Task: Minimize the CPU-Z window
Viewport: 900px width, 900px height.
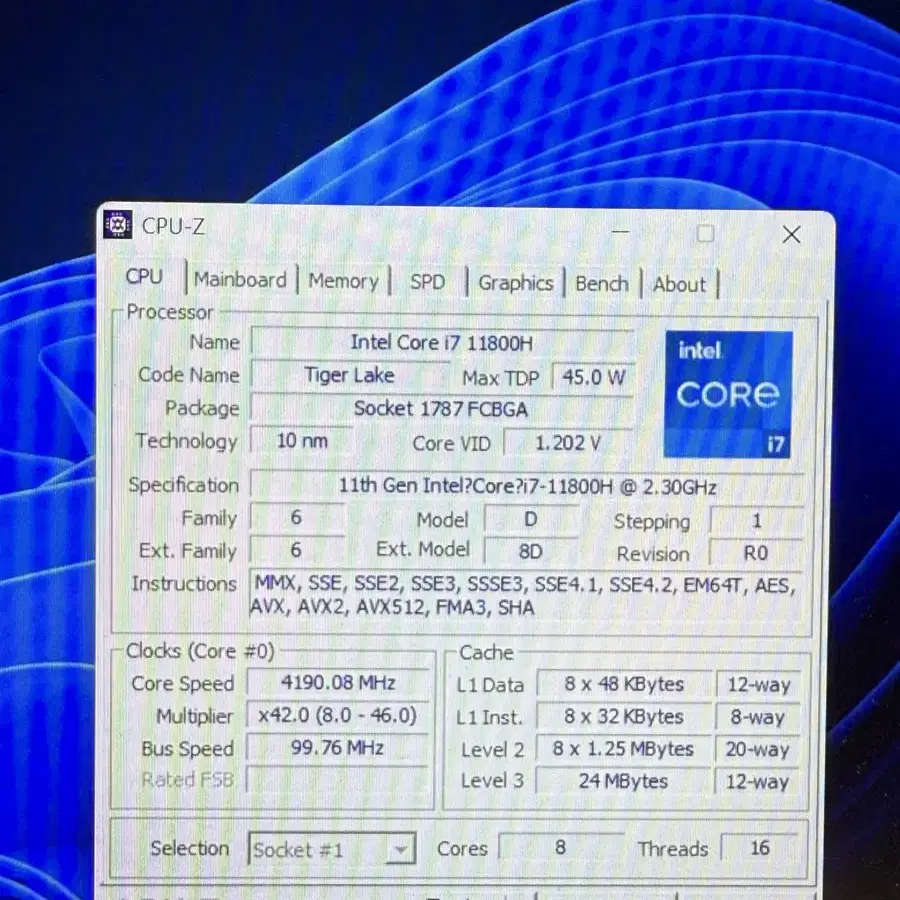Action: click(620, 232)
